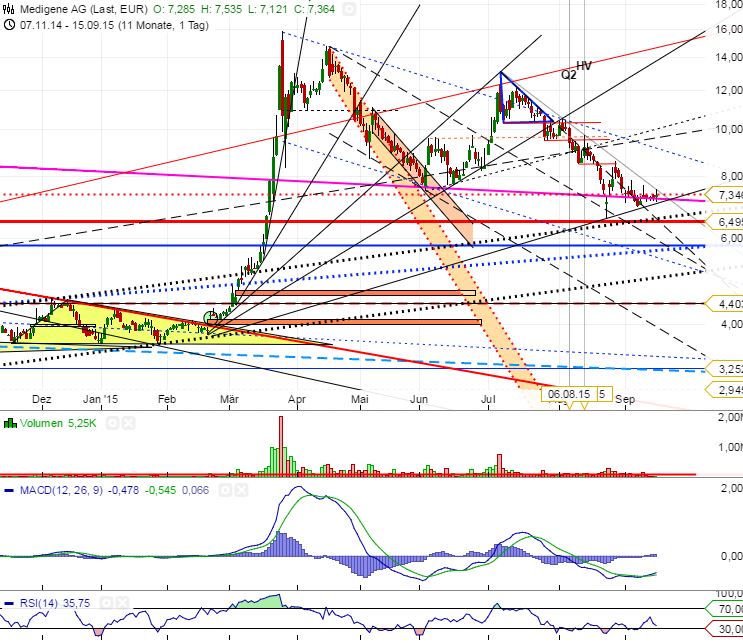The image size is (743, 643).
Task: Open RSI indicator settings gear
Action: (x=106, y=603)
